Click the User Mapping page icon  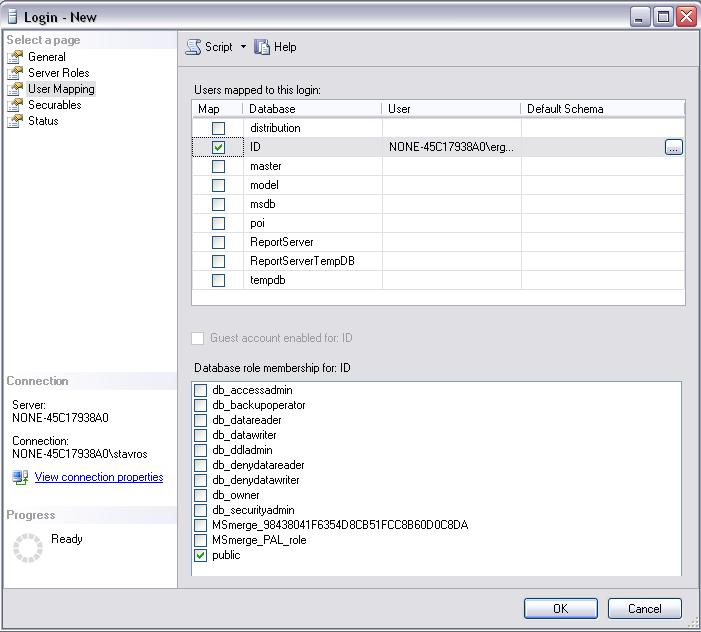point(15,89)
